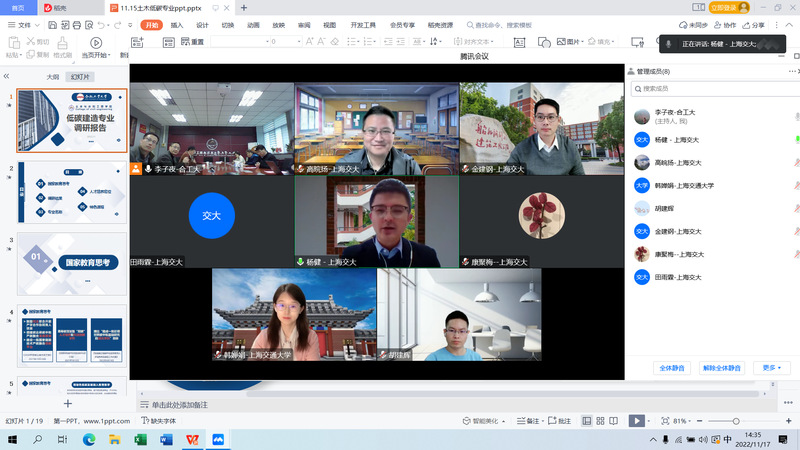Launch Excel from the taskbar
Screen dimensions: 800x450
pyautogui.click(x=139, y=439)
